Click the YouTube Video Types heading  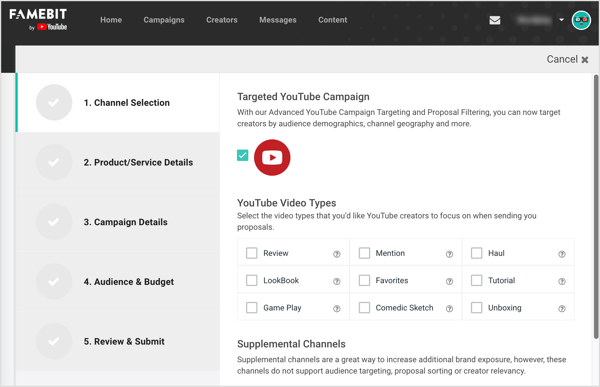point(287,203)
